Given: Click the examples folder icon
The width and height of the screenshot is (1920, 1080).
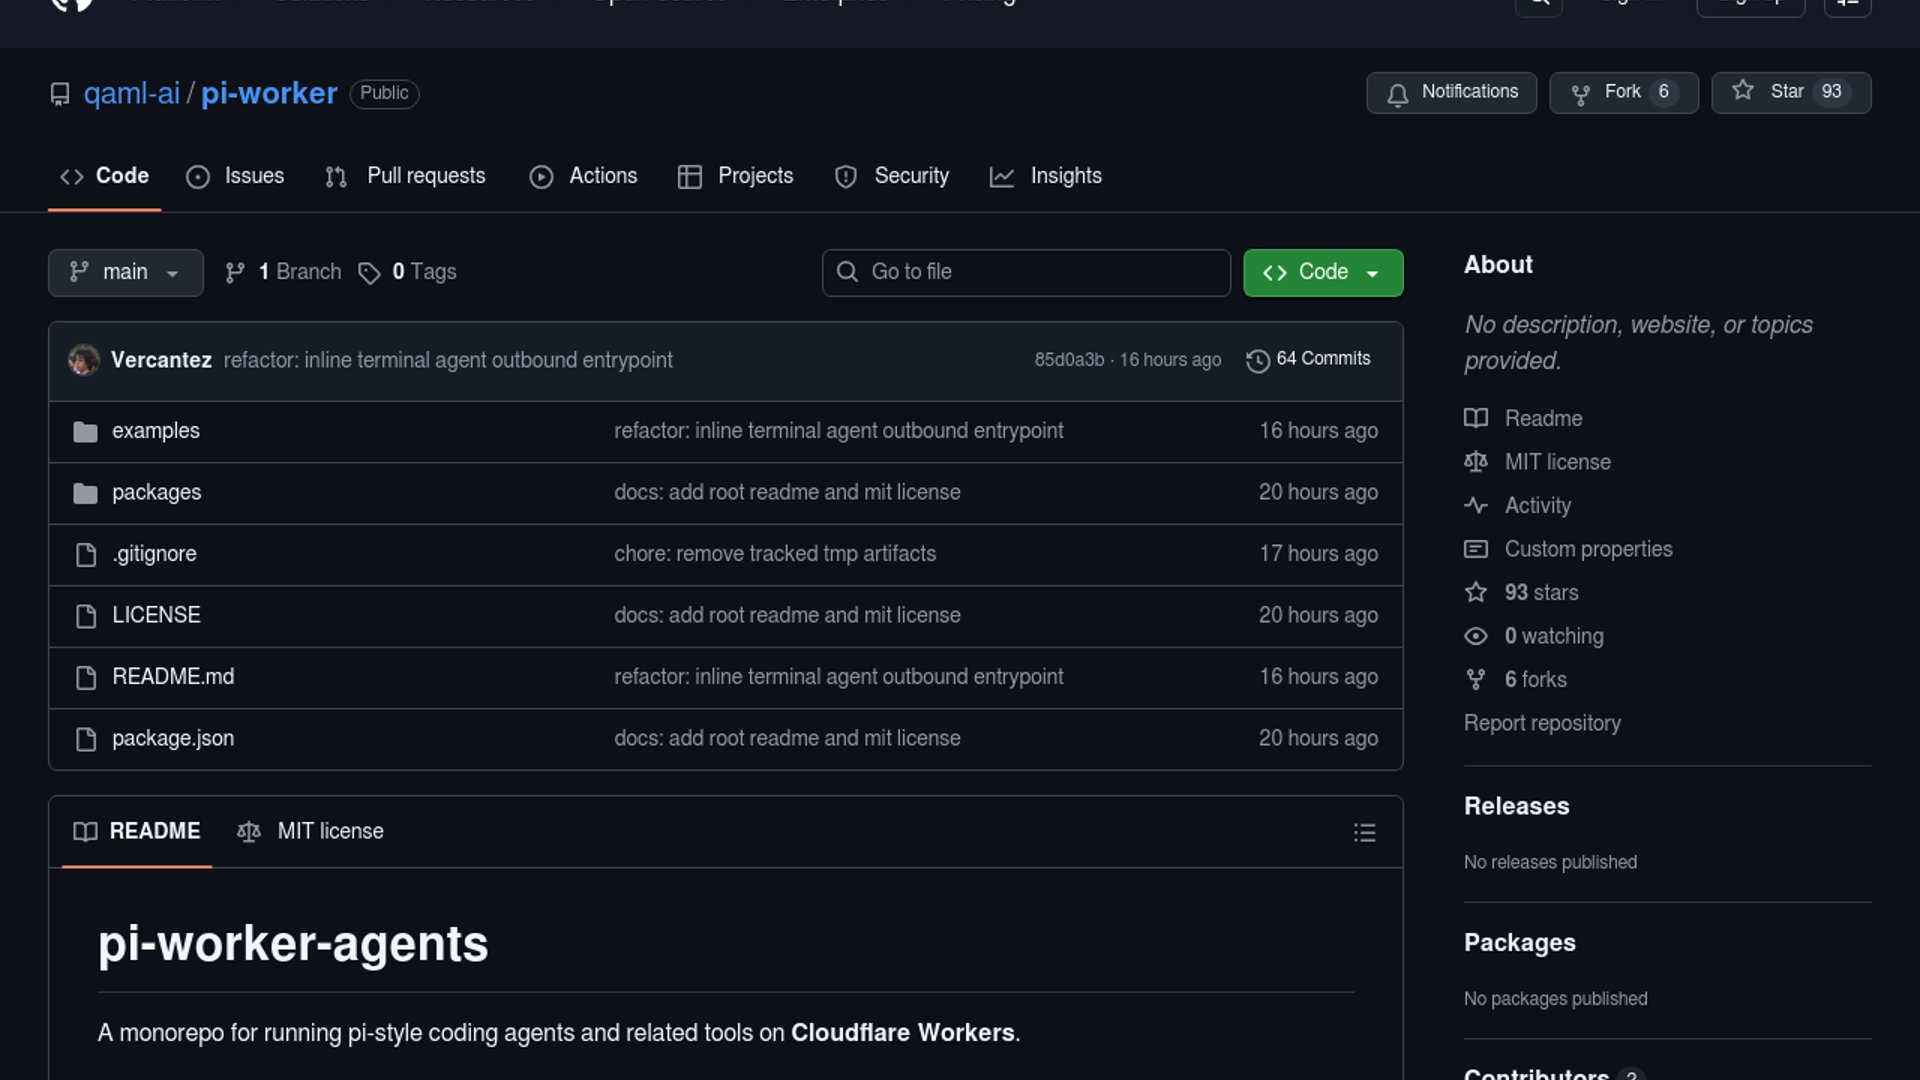Looking at the screenshot, I should pos(85,432).
